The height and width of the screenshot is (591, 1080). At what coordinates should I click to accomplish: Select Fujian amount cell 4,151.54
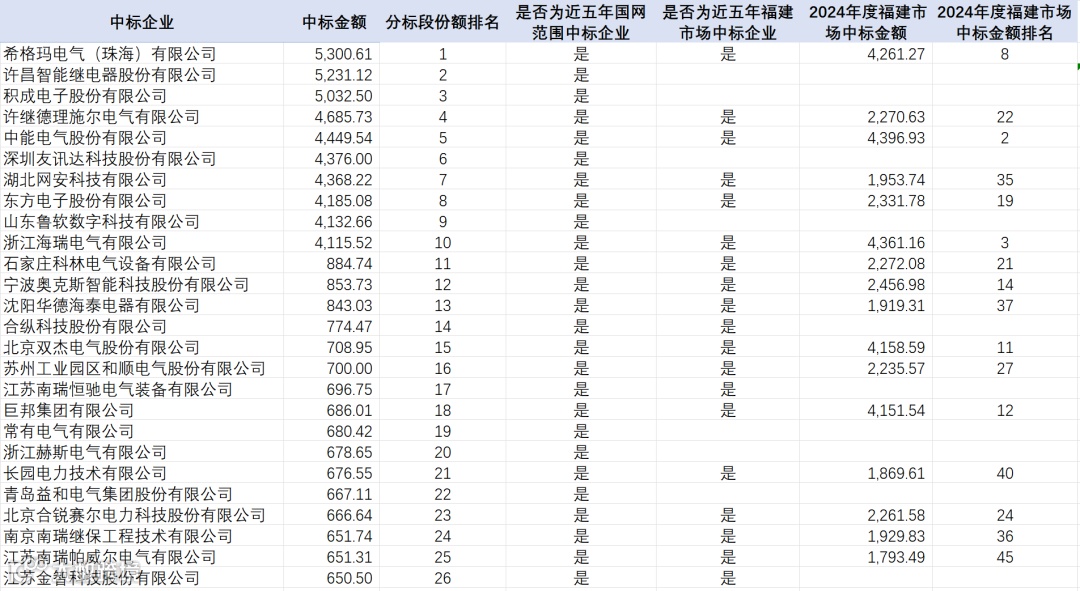click(x=866, y=411)
